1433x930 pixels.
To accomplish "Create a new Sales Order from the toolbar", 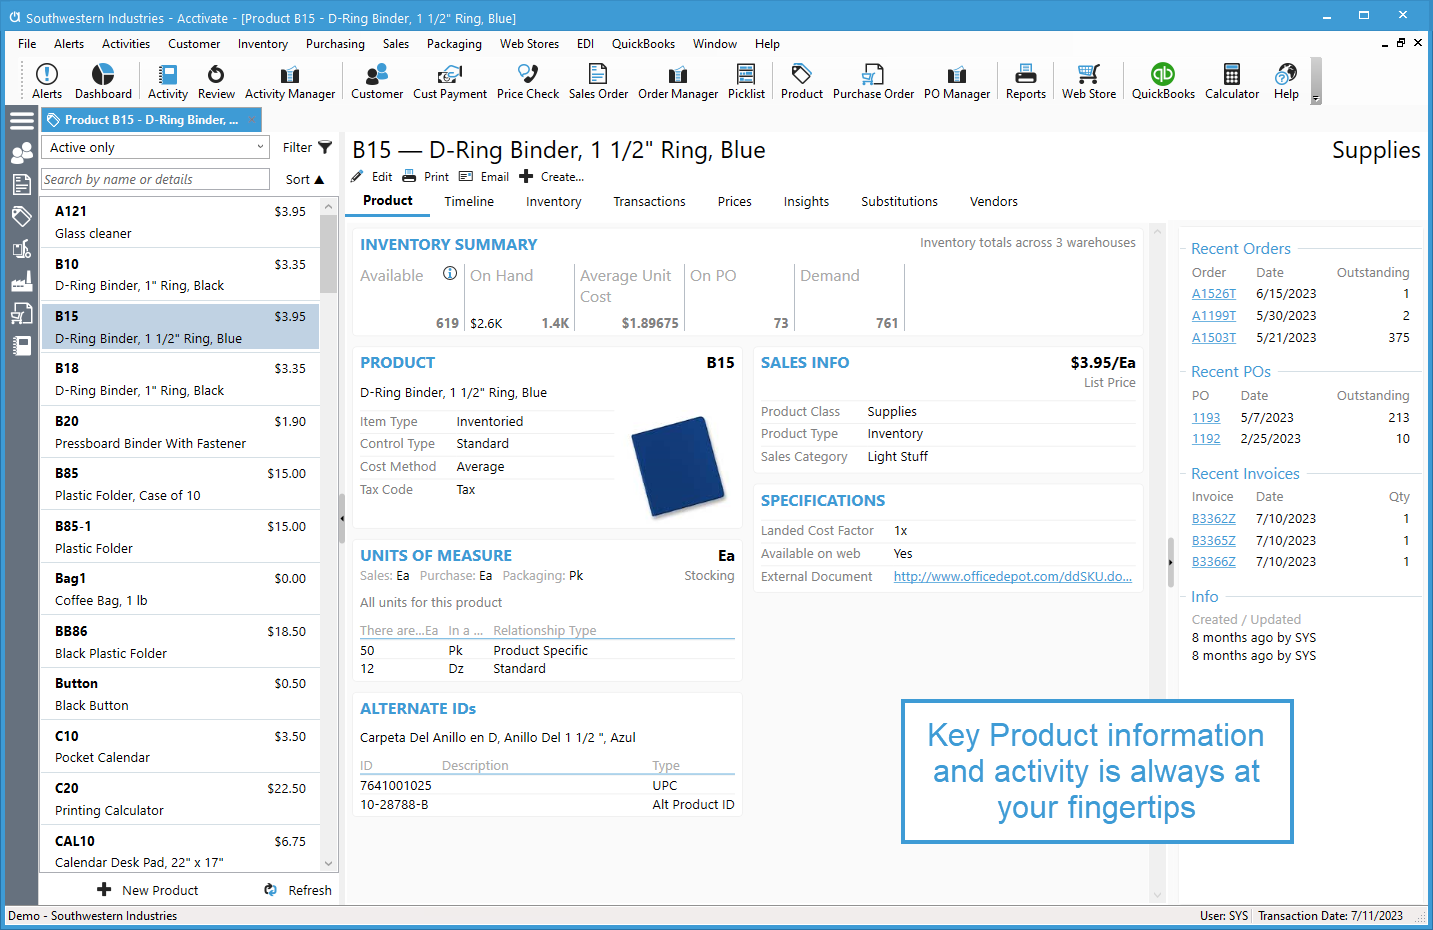I will [x=598, y=80].
